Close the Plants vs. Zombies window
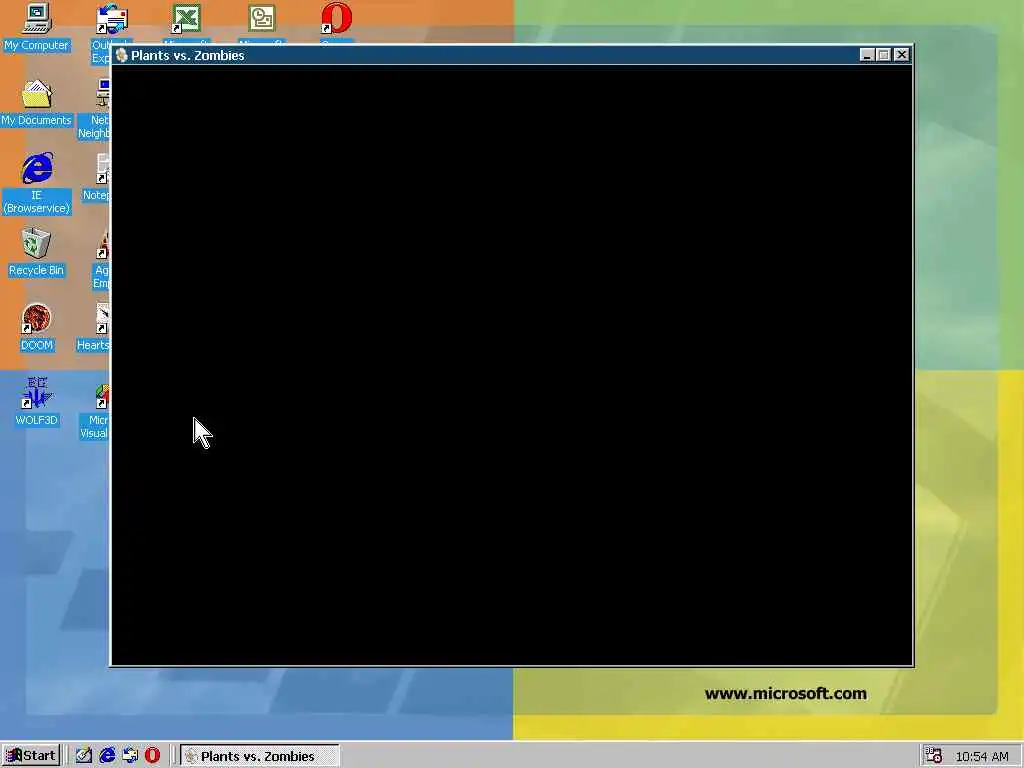Screen dimensions: 1024x768 (x=901, y=56)
